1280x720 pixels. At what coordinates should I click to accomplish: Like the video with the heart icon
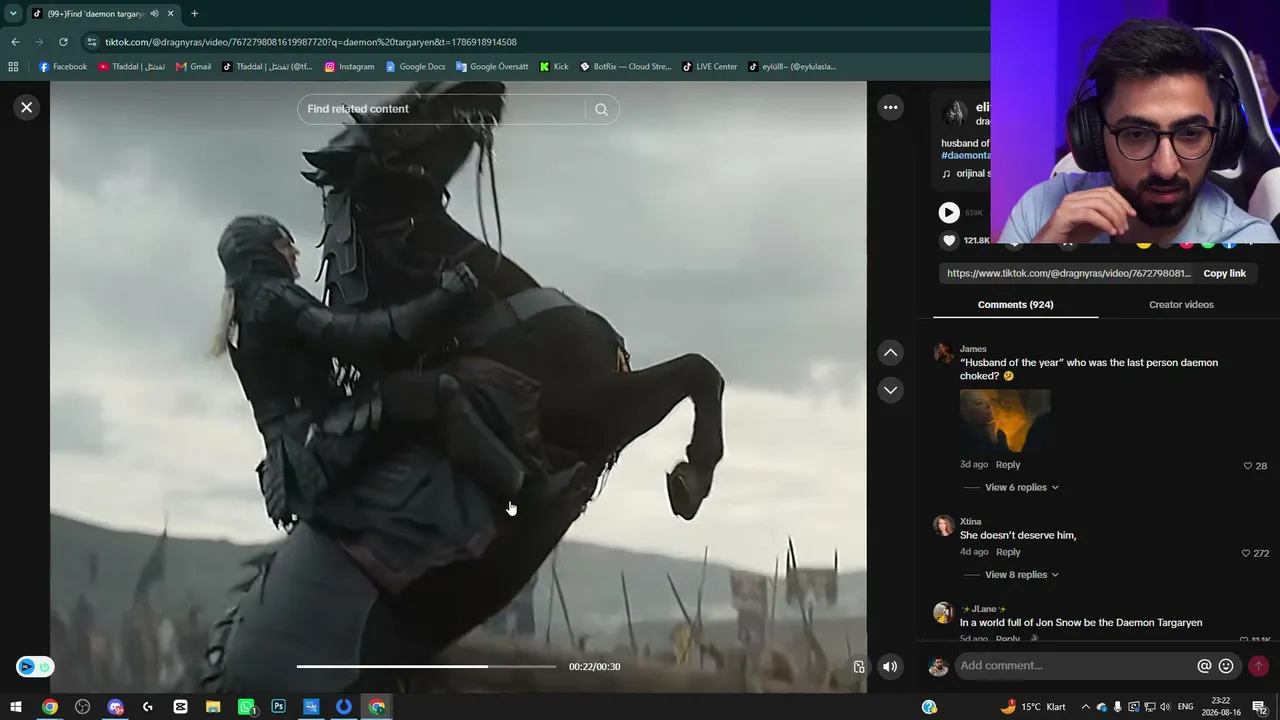tap(949, 240)
